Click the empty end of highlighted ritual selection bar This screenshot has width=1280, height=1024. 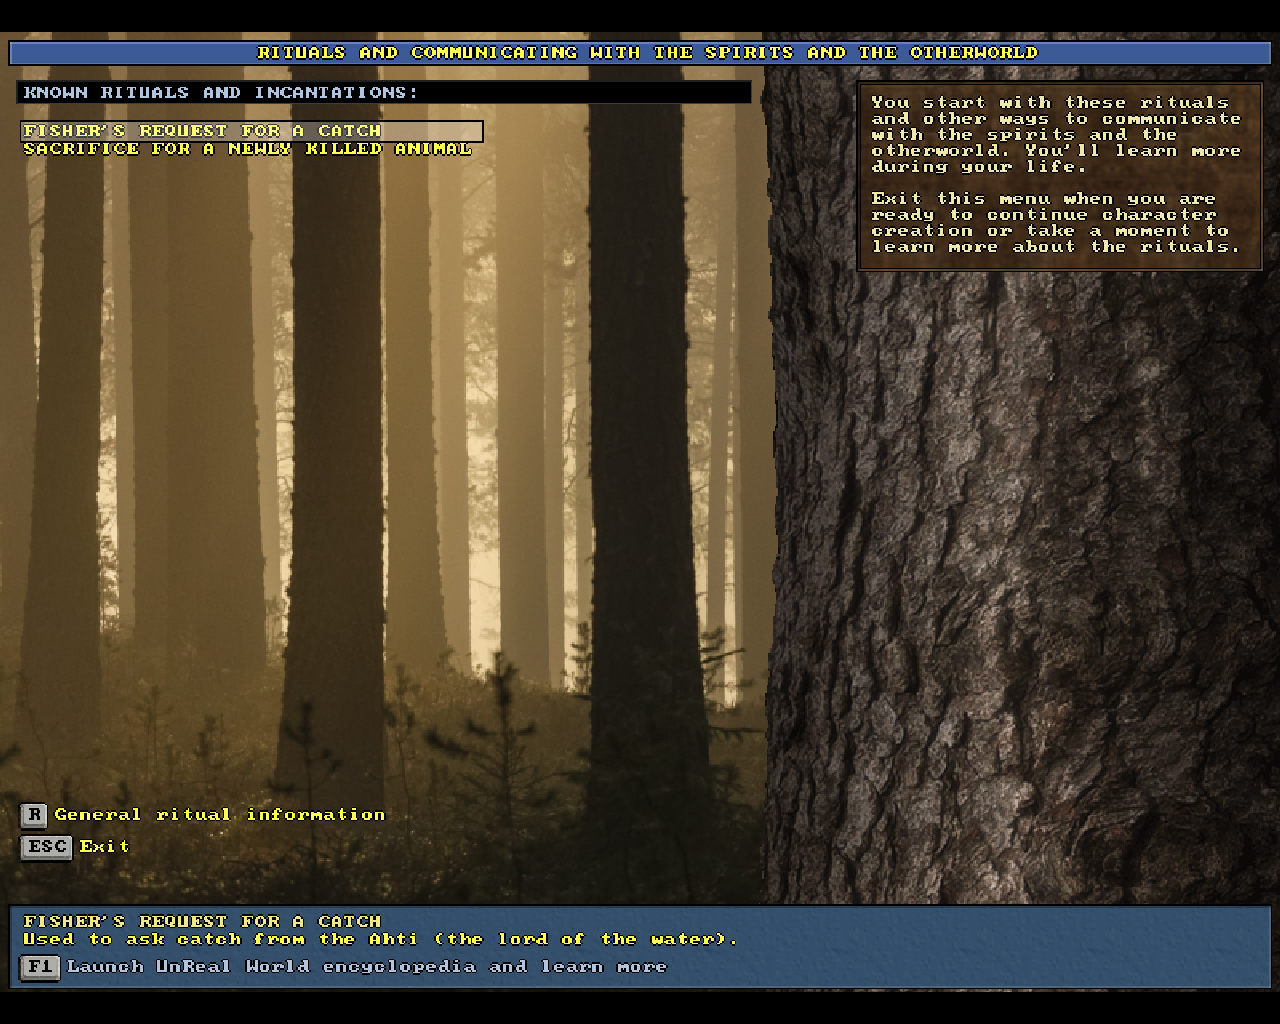[435, 131]
